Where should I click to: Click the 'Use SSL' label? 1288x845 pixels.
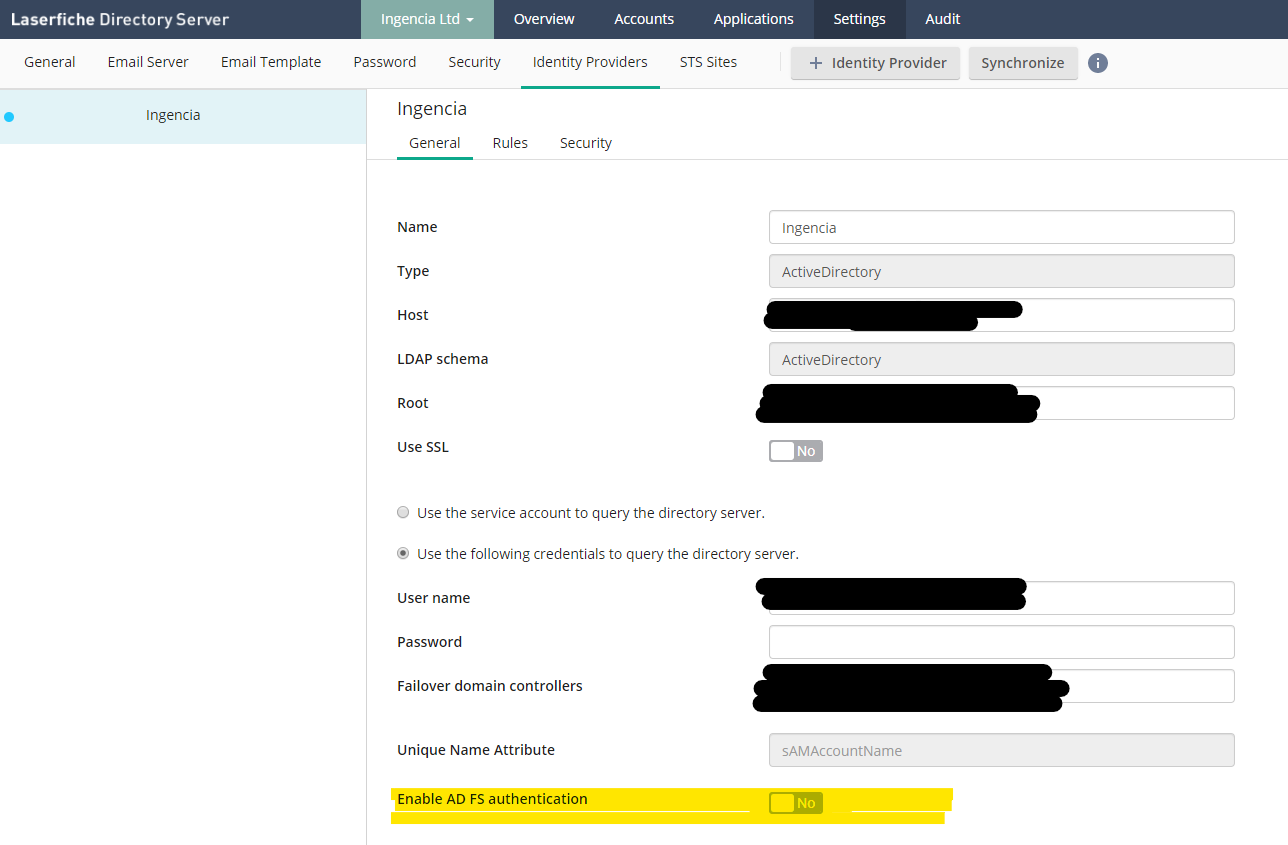coord(423,447)
